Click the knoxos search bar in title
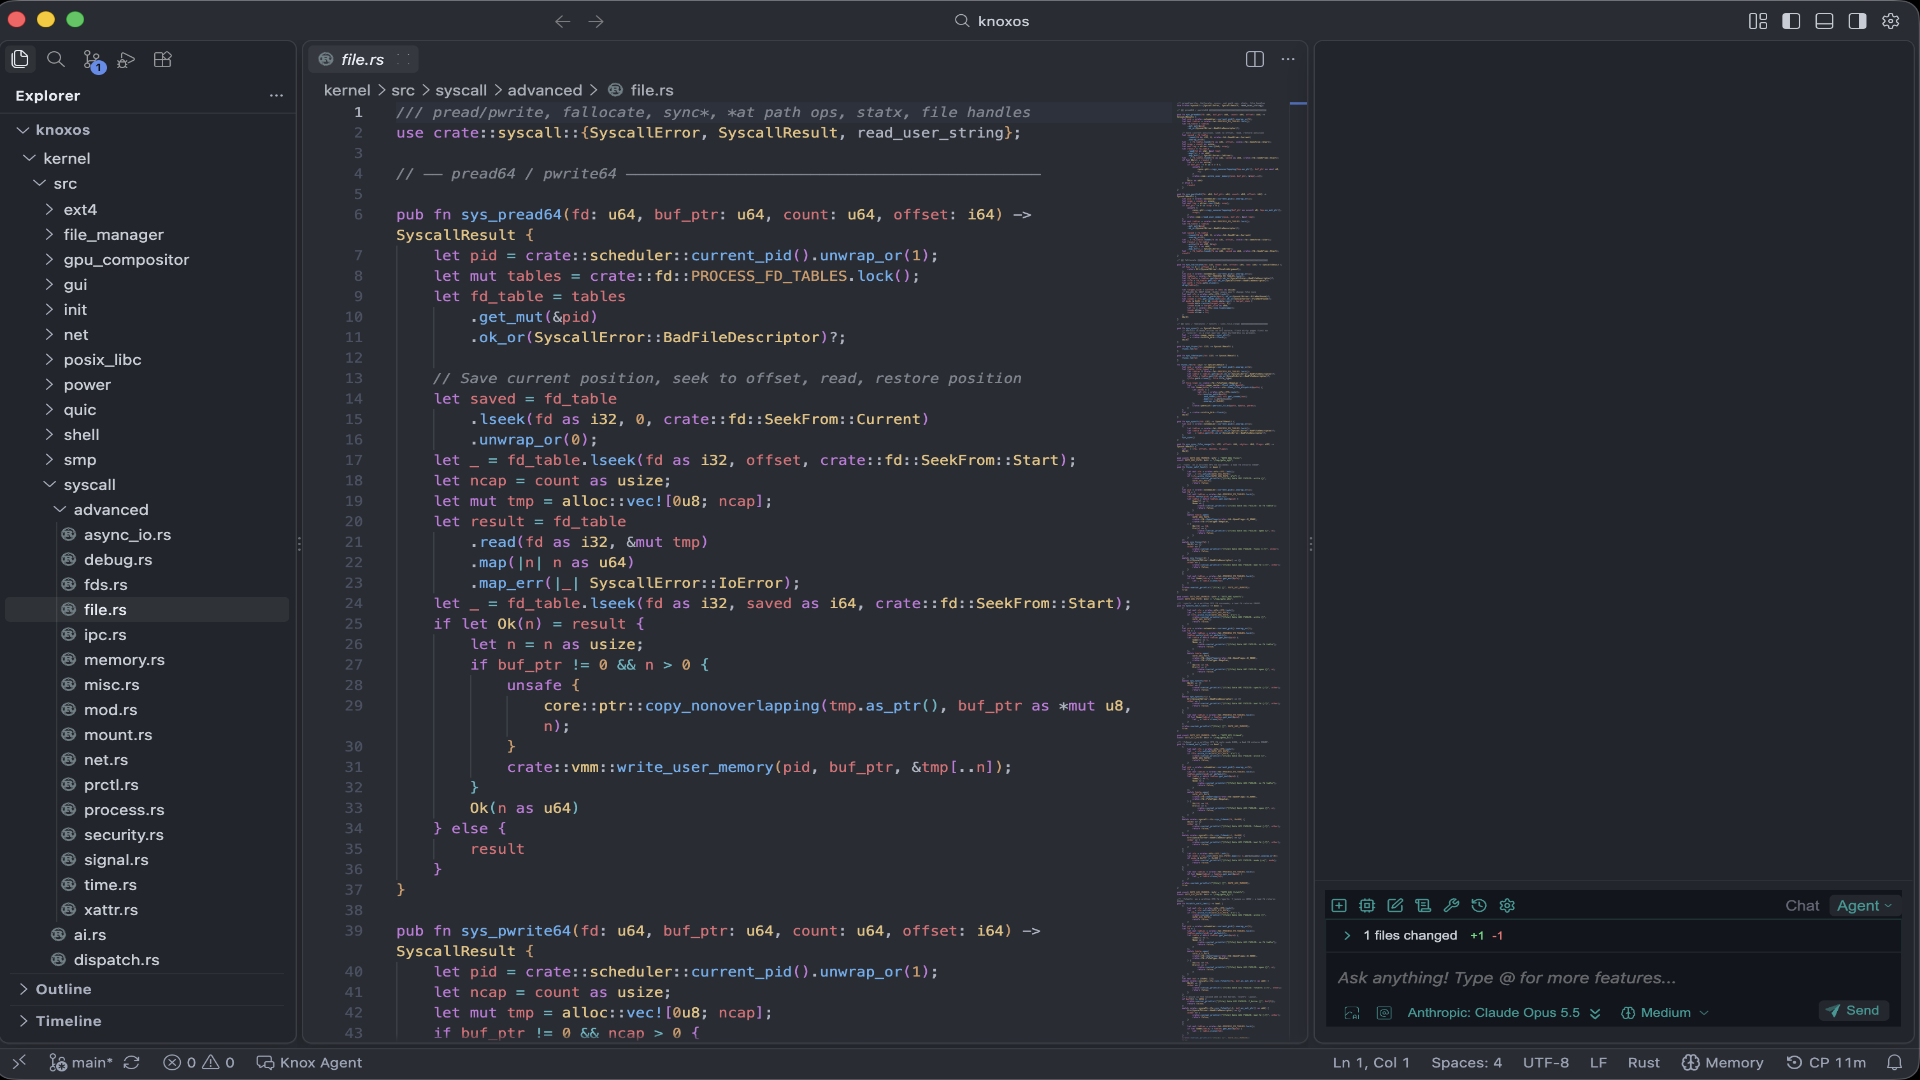The height and width of the screenshot is (1080, 1920). coord(992,21)
